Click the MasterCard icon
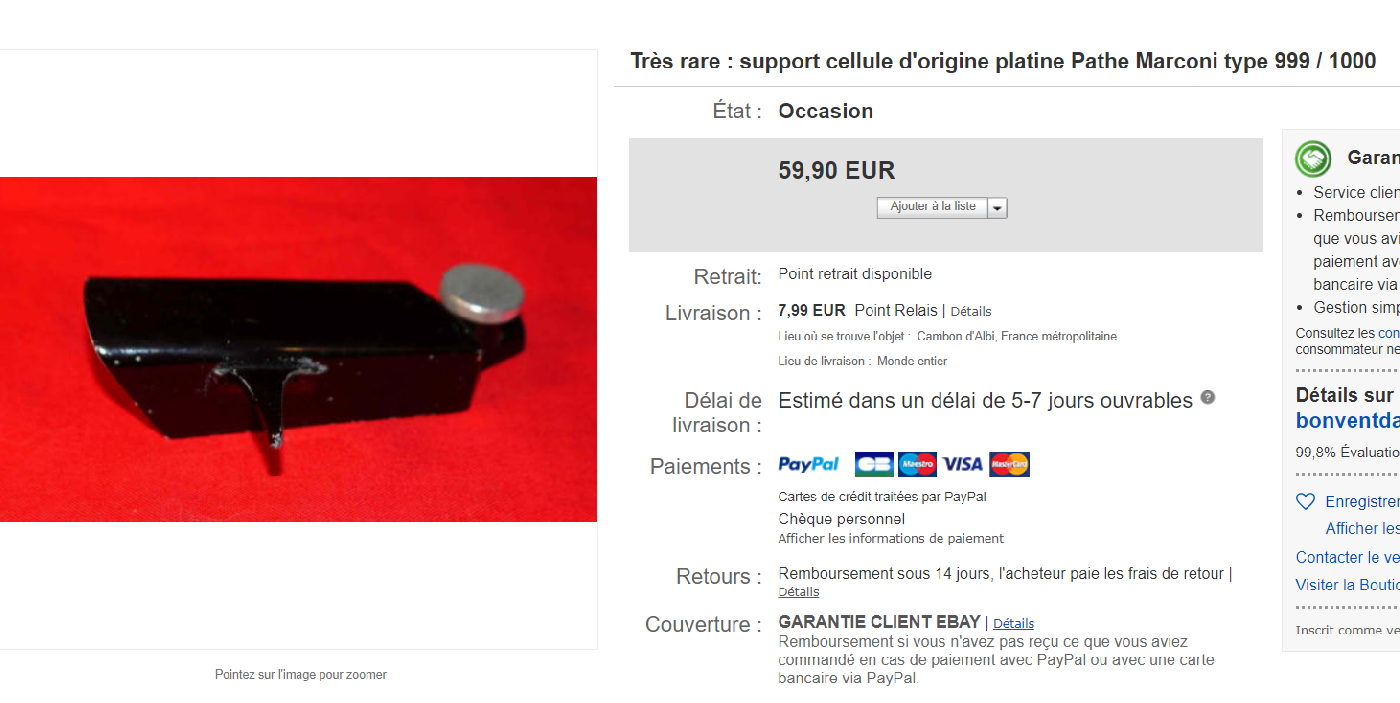 1009,465
